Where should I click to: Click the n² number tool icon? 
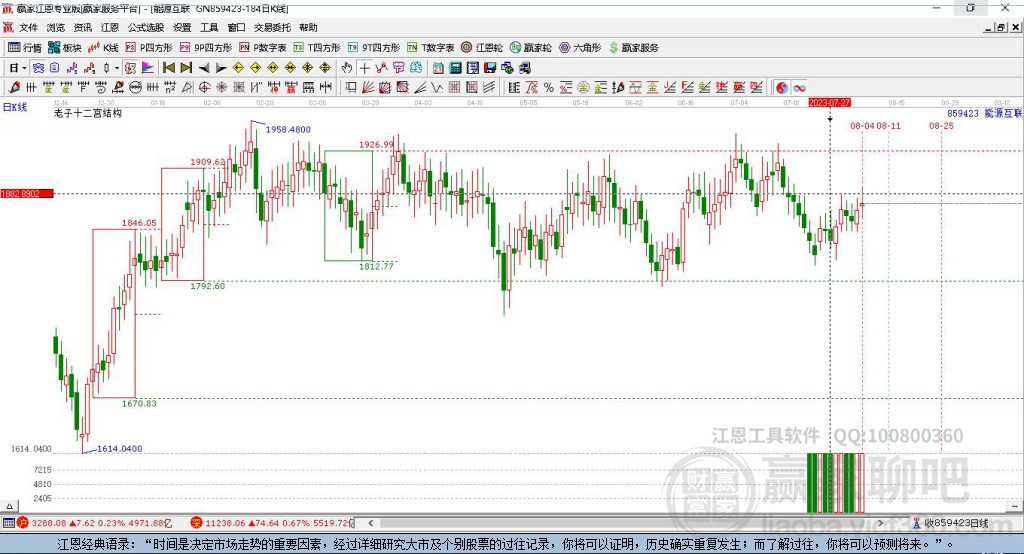tap(170, 88)
